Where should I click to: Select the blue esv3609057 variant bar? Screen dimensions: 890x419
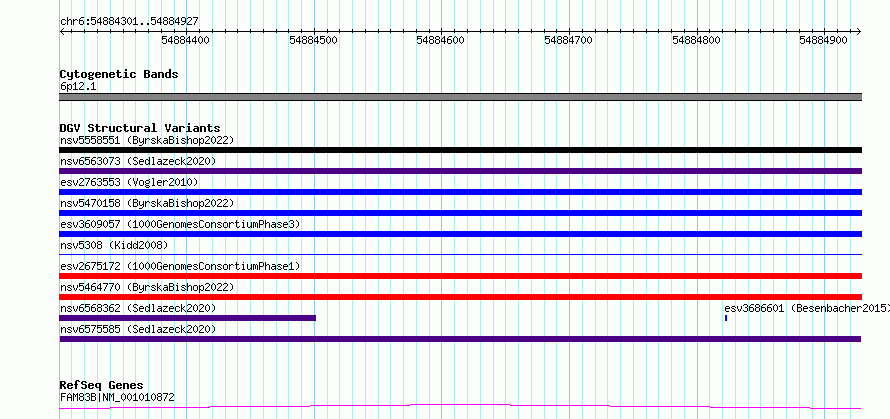[x=460, y=234]
